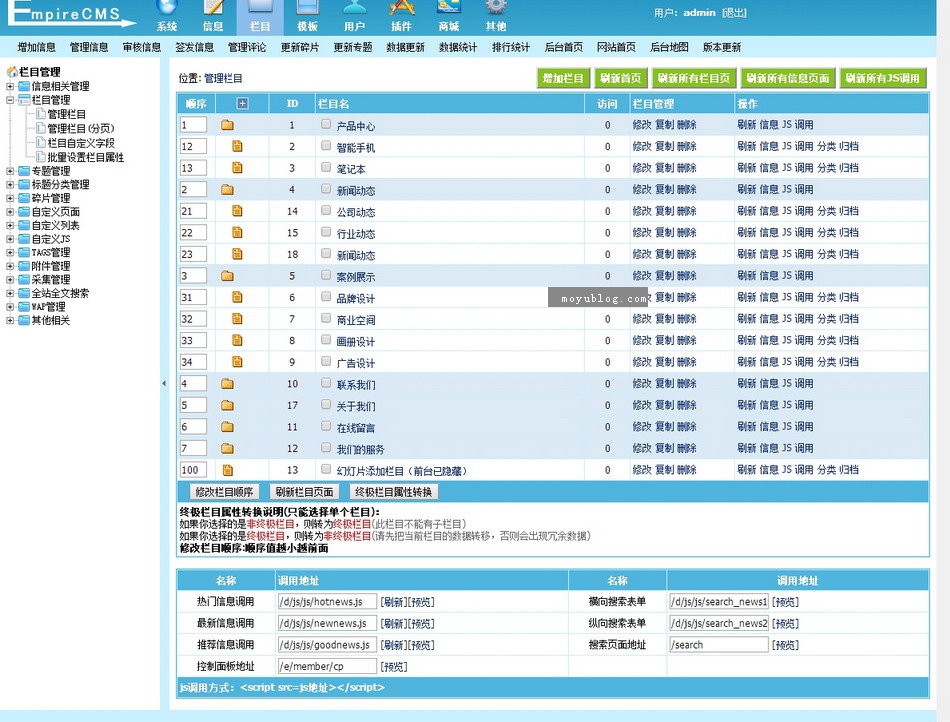
Task: Tick the checkbox for 产品中心
Action: 326,124
